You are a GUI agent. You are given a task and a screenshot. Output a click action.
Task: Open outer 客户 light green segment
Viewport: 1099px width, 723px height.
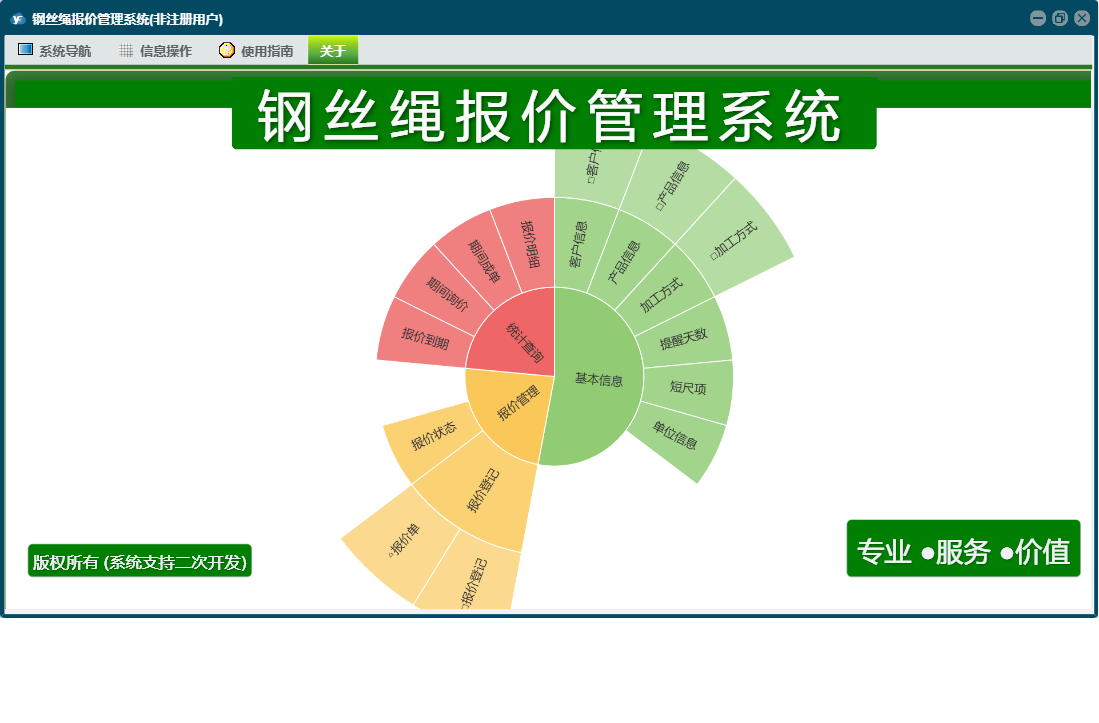coord(592,168)
